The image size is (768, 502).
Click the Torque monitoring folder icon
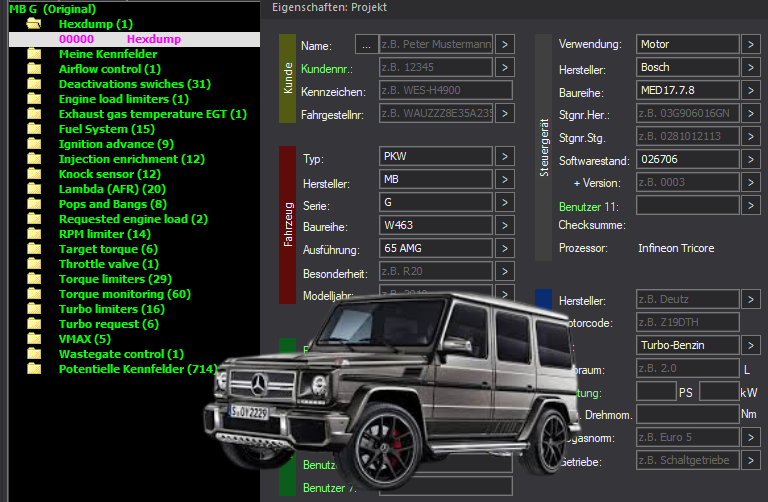[34, 294]
